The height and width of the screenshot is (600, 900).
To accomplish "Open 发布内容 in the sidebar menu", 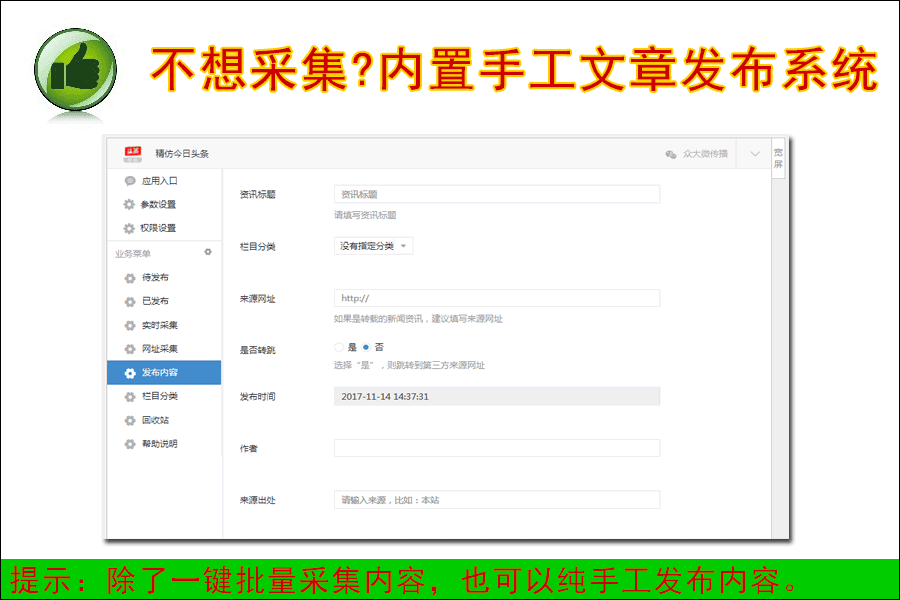I will coord(164,373).
